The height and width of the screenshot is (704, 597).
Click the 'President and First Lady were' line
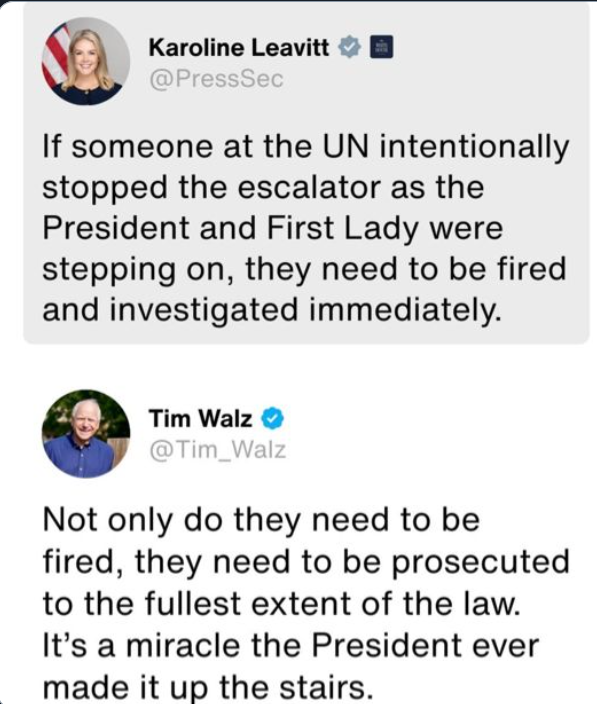pos(272,229)
